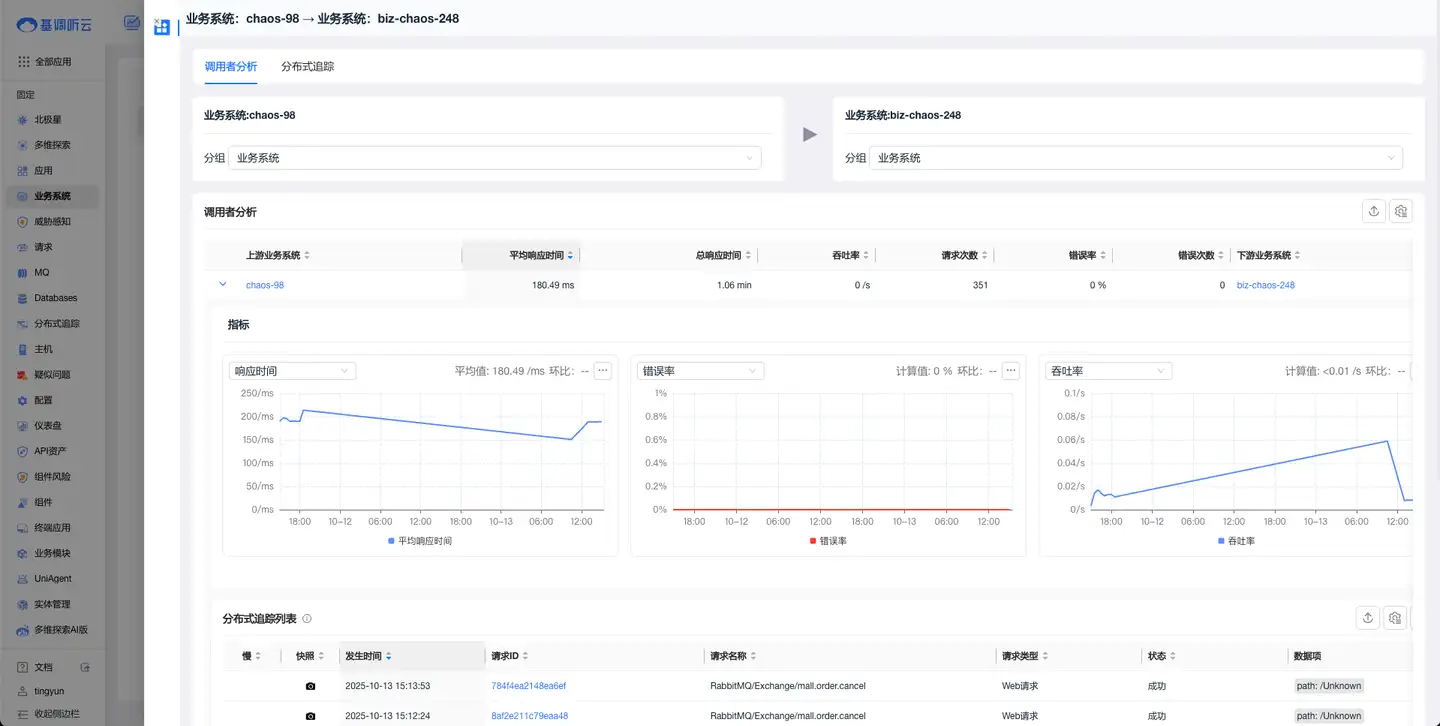Open the 响应时间 metric selector dropdown

click(292, 371)
